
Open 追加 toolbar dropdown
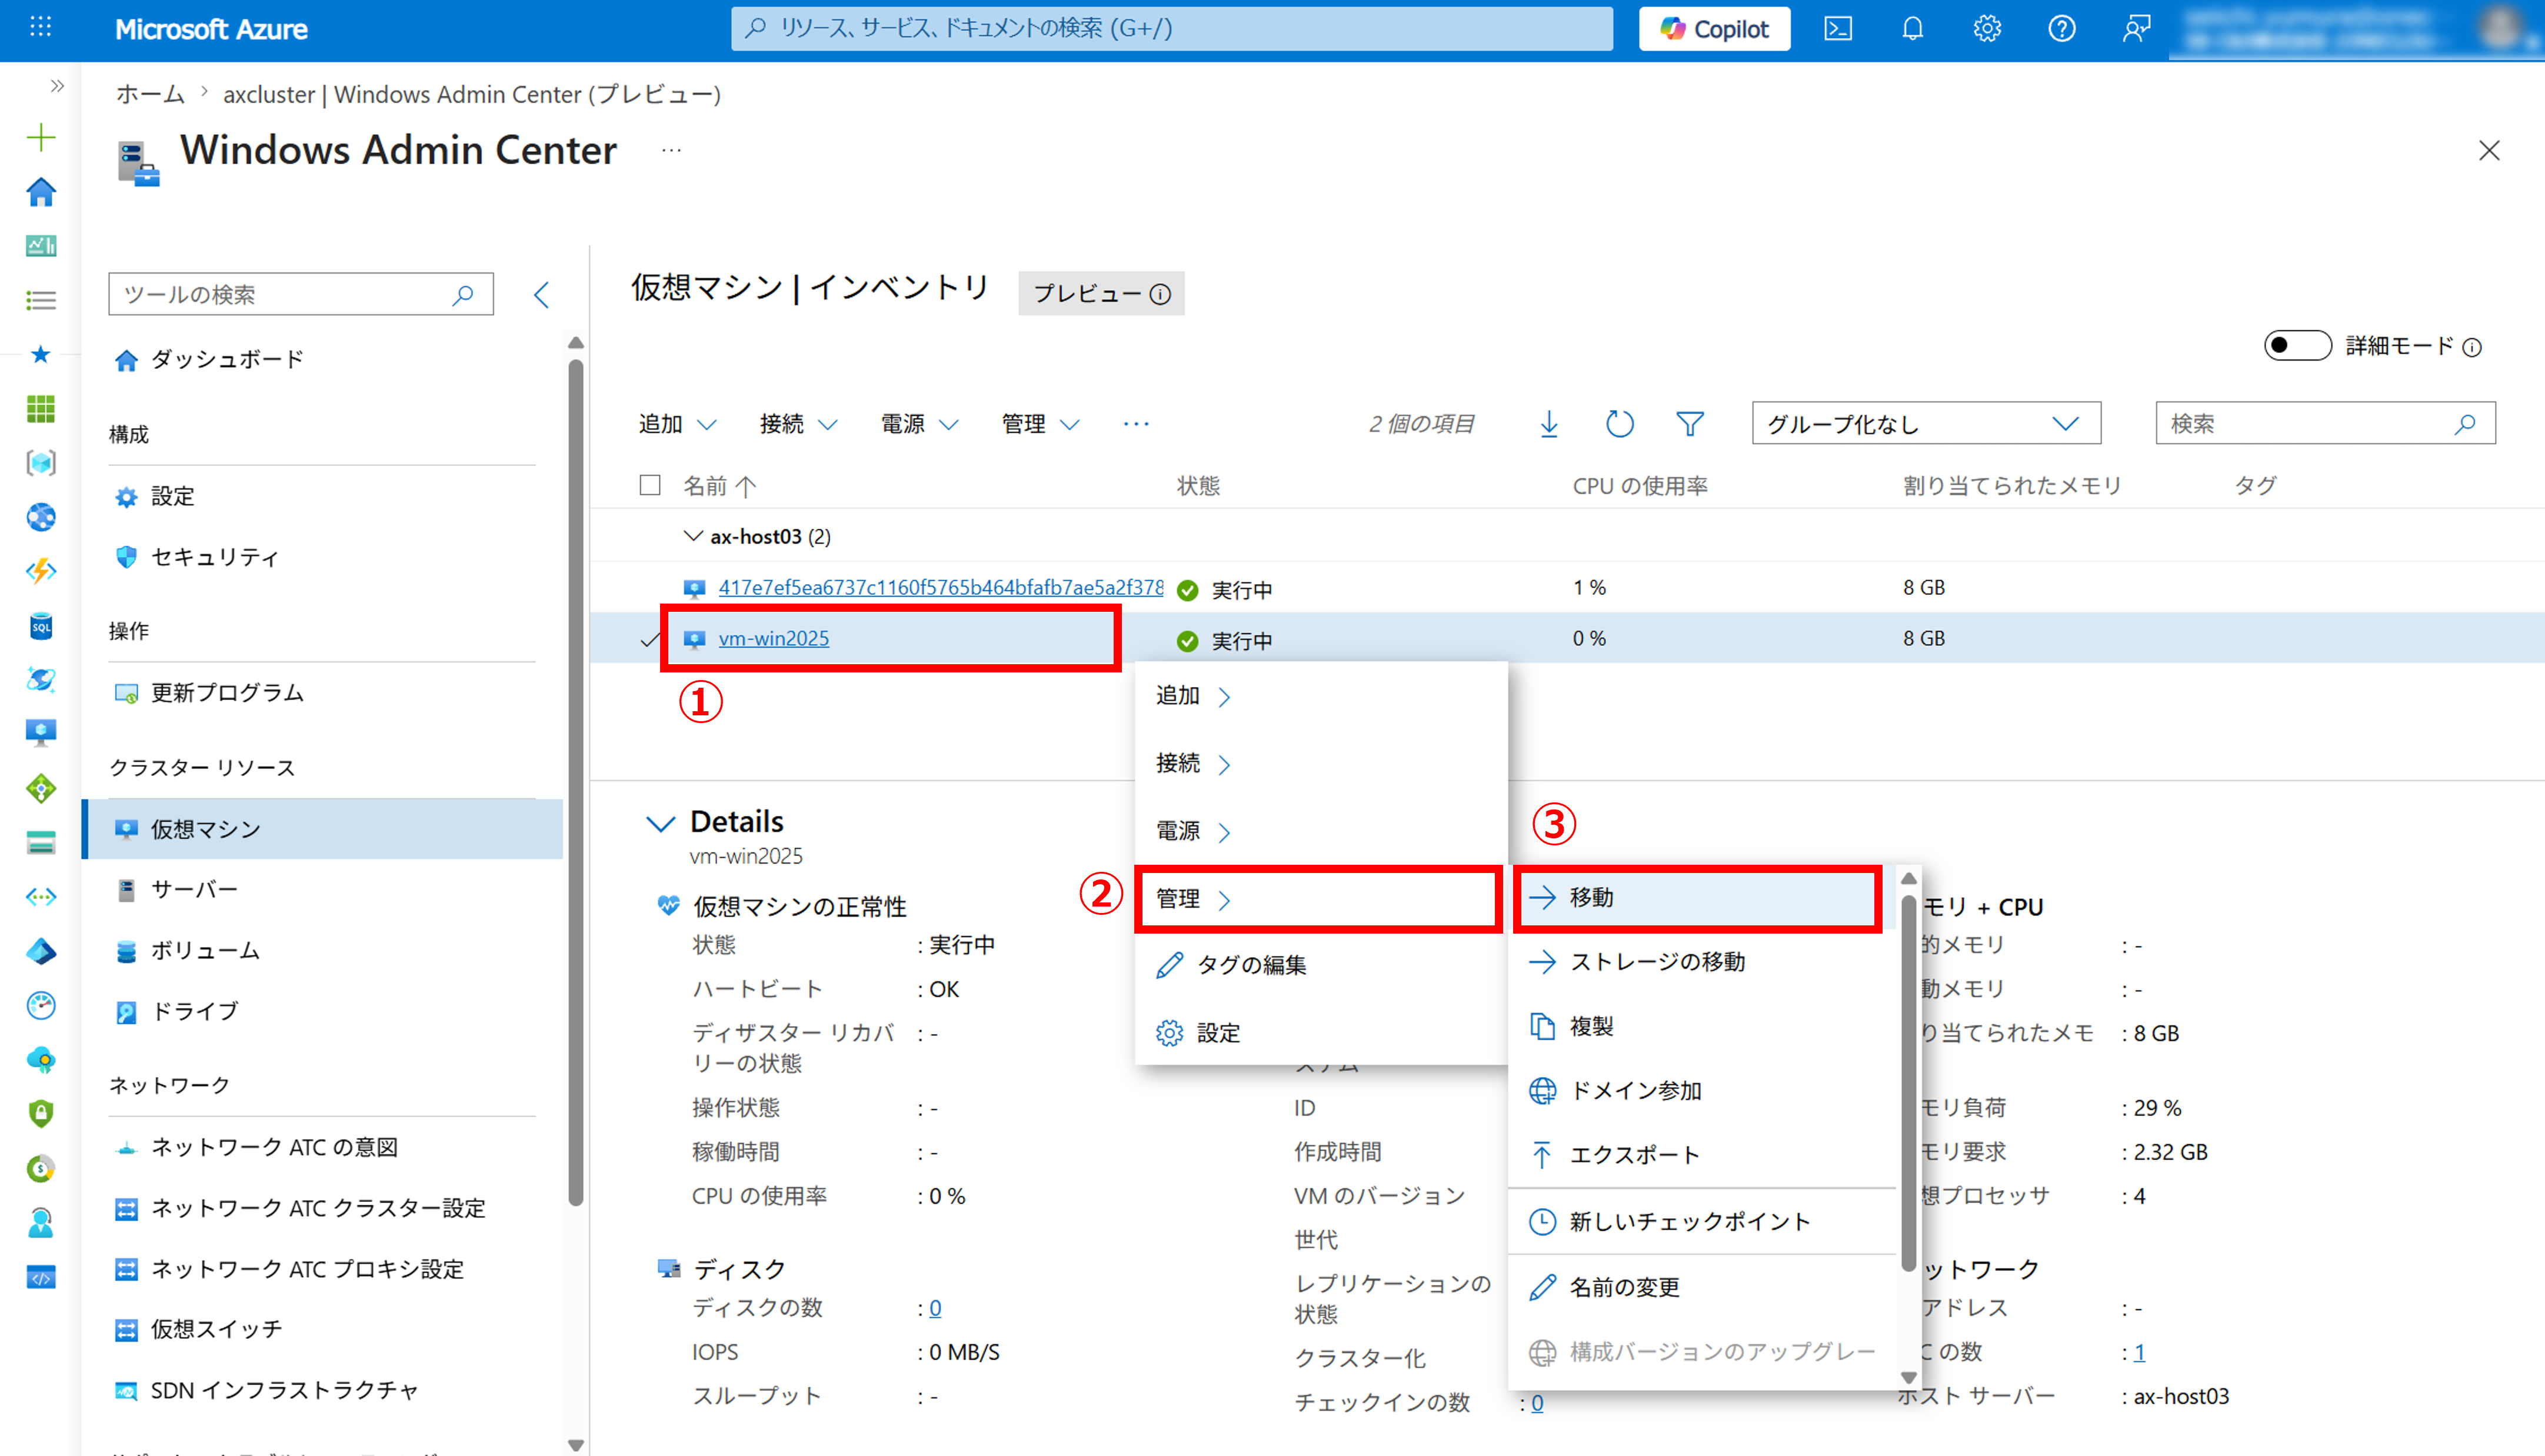pos(677,424)
